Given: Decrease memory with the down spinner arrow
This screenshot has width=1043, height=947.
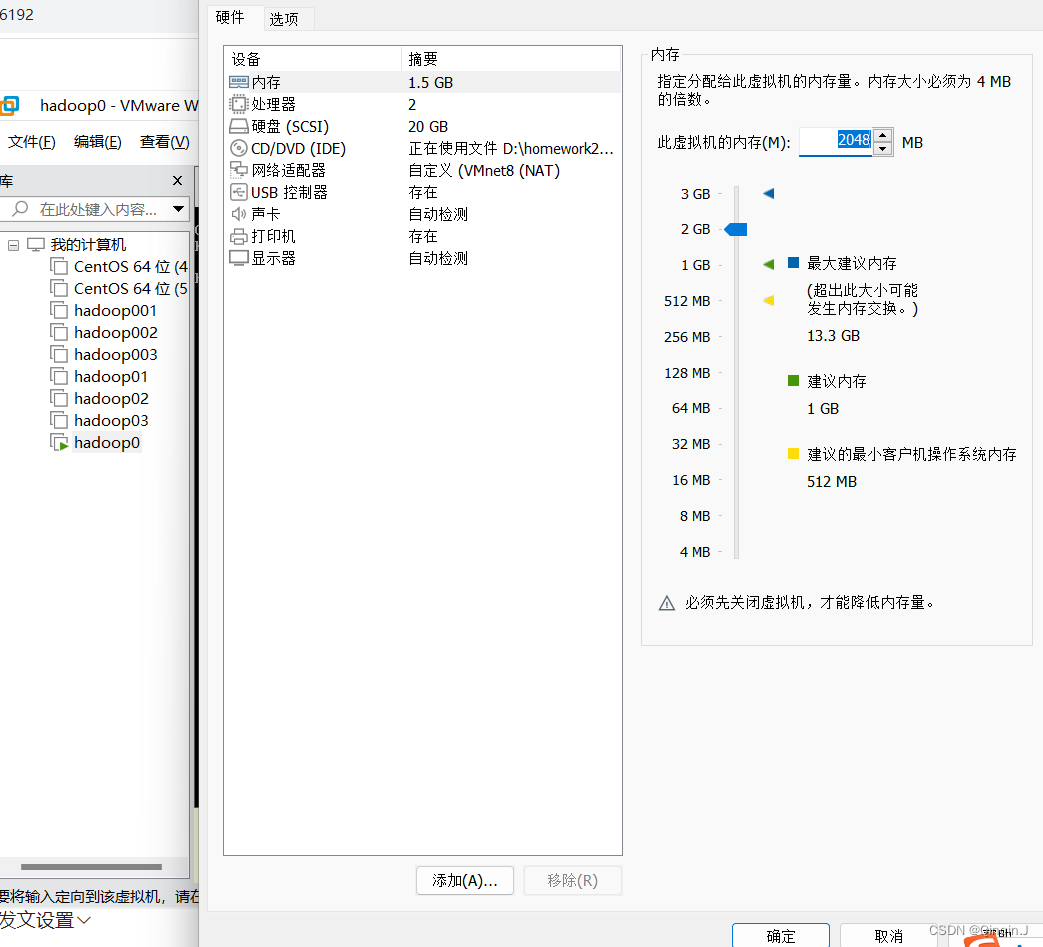Looking at the screenshot, I should (x=883, y=149).
